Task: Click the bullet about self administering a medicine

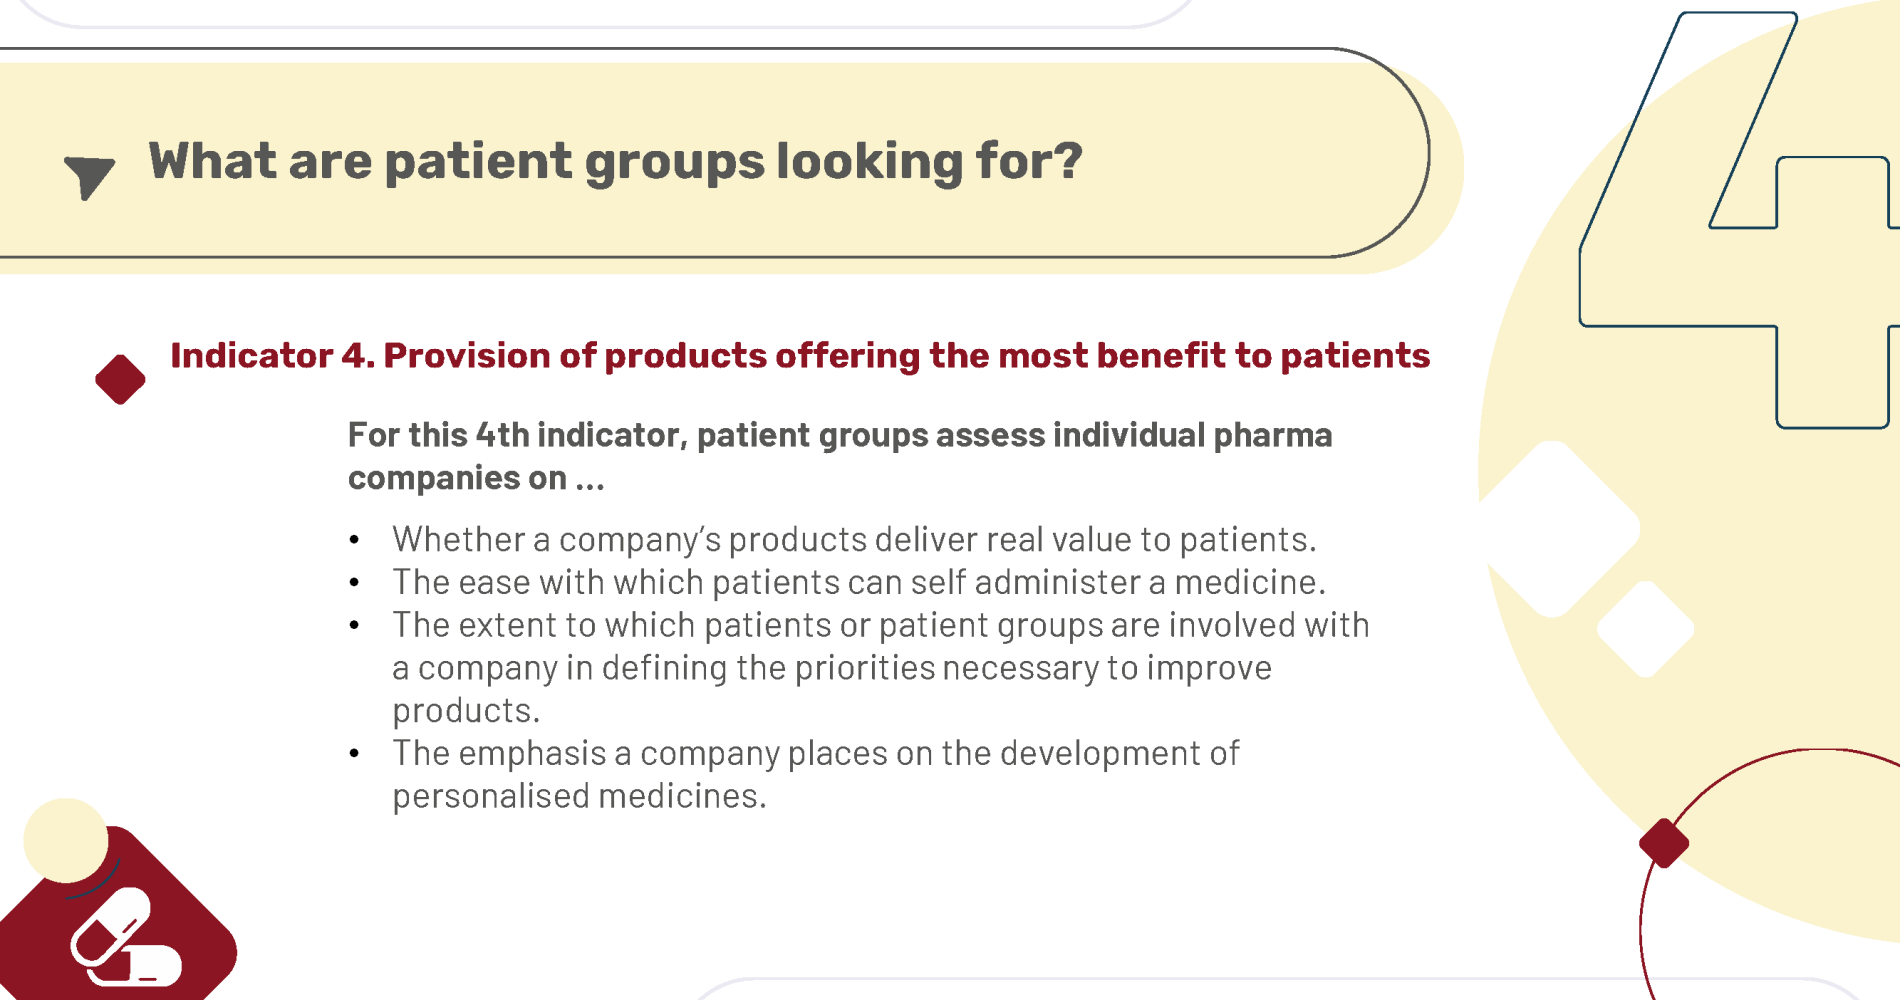Action: point(859,582)
